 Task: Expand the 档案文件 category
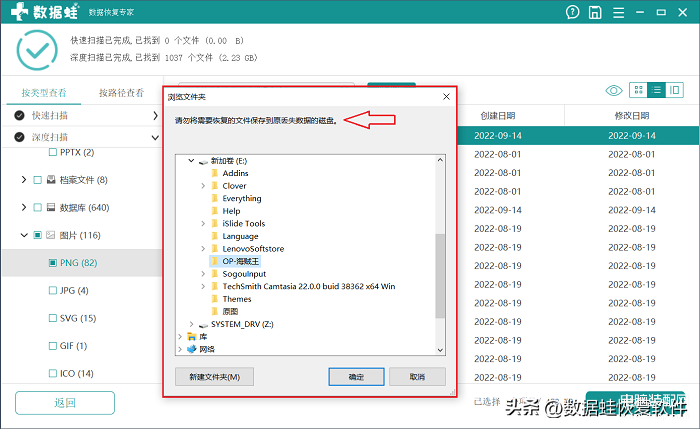point(24,180)
